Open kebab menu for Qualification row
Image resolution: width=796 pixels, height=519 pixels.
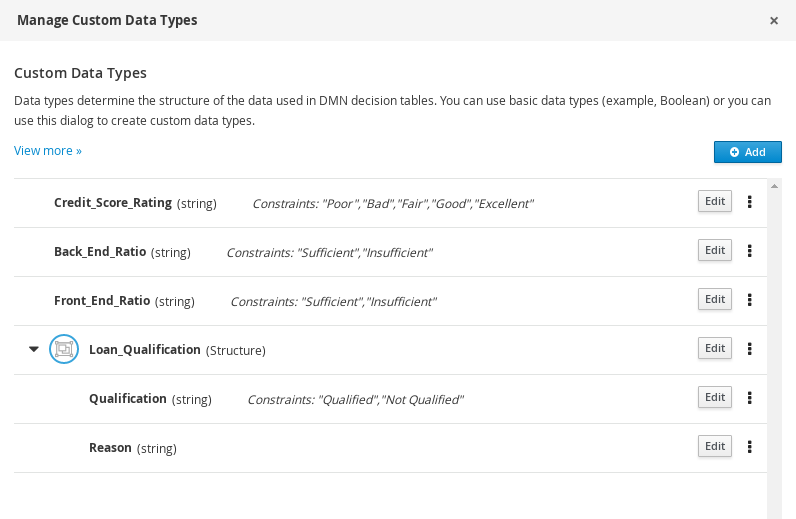[x=749, y=397]
